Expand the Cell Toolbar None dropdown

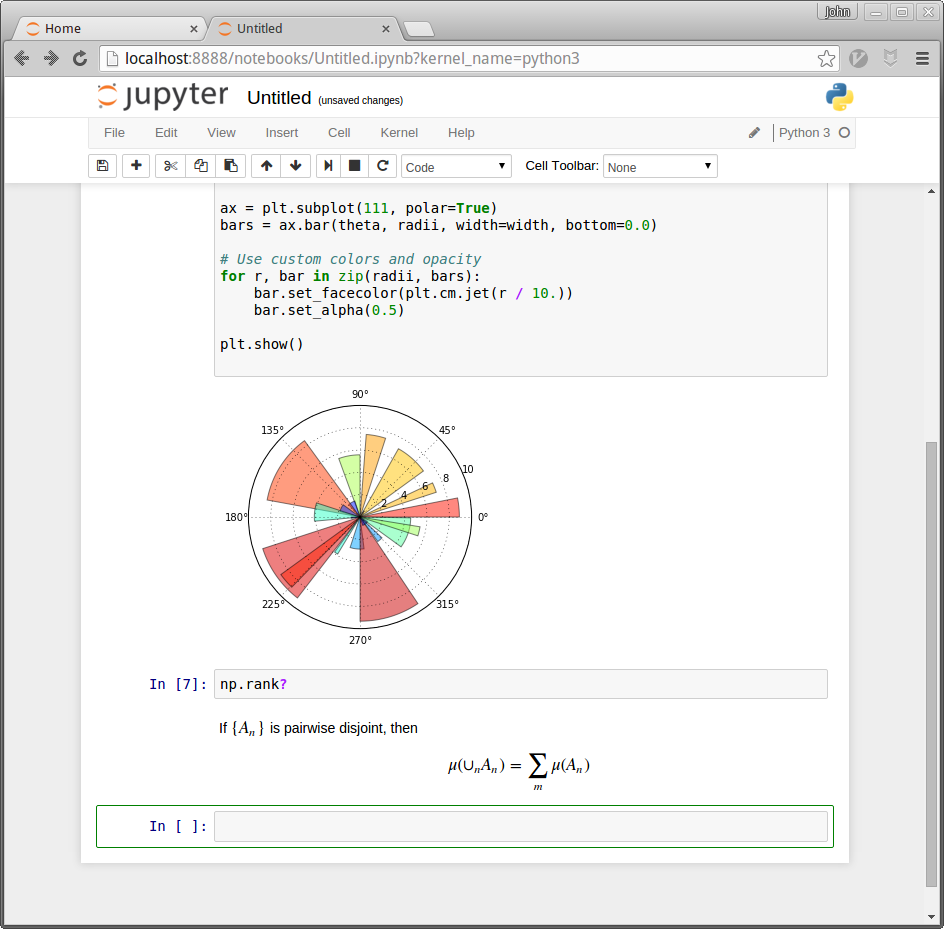click(660, 167)
